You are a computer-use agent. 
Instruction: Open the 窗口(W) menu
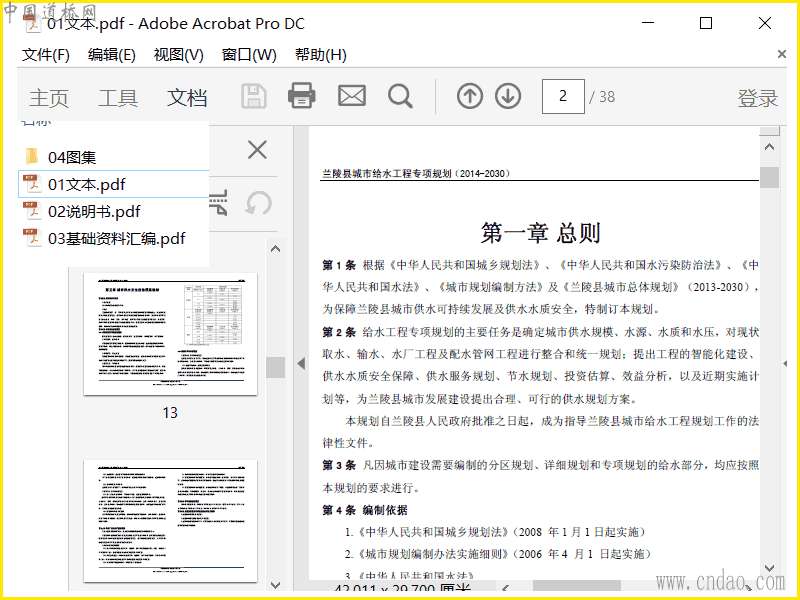[249, 55]
